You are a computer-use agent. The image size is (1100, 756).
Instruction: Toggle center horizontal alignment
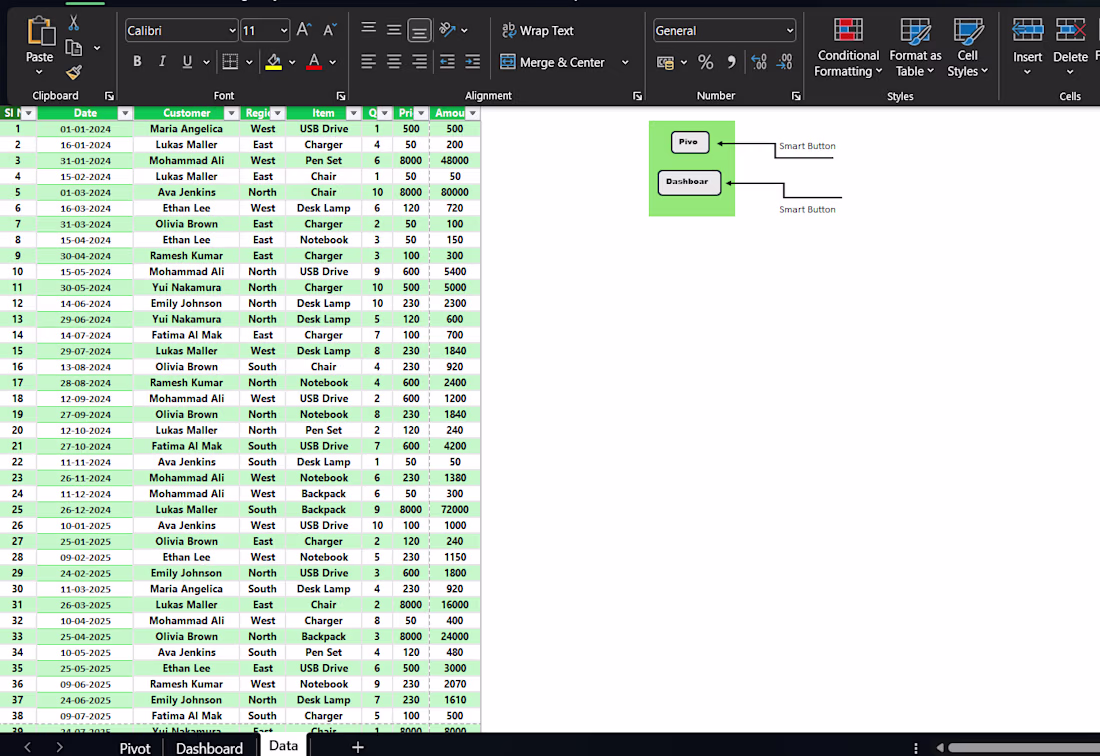[x=394, y=62]
